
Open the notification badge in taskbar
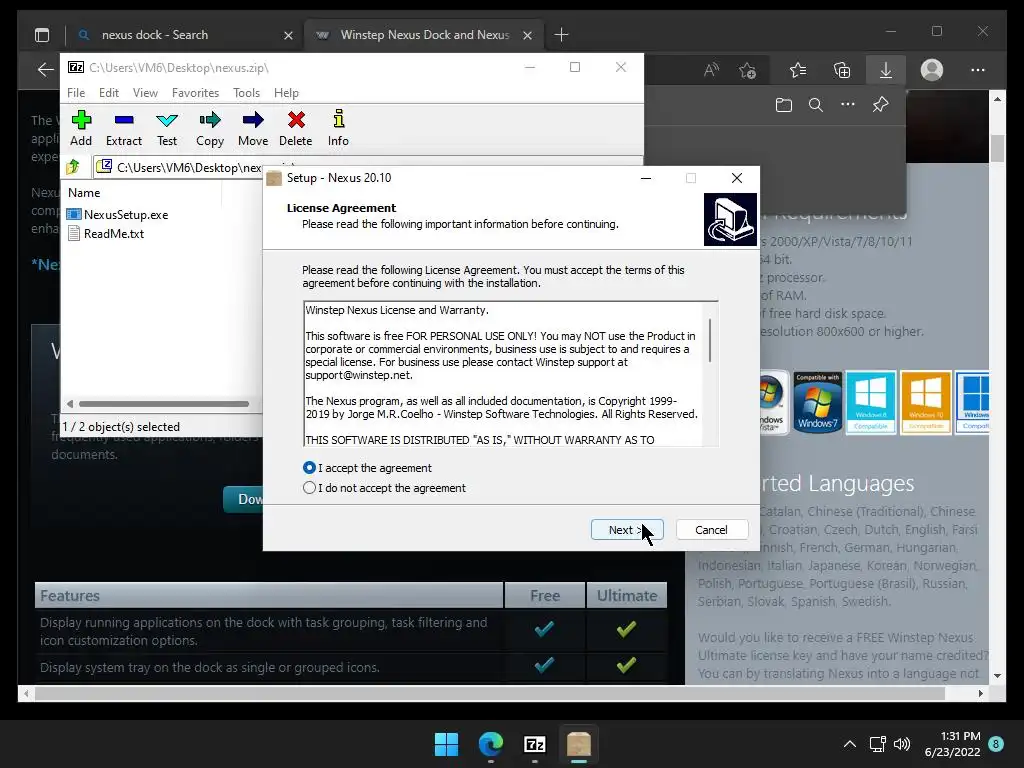[996, 744]
